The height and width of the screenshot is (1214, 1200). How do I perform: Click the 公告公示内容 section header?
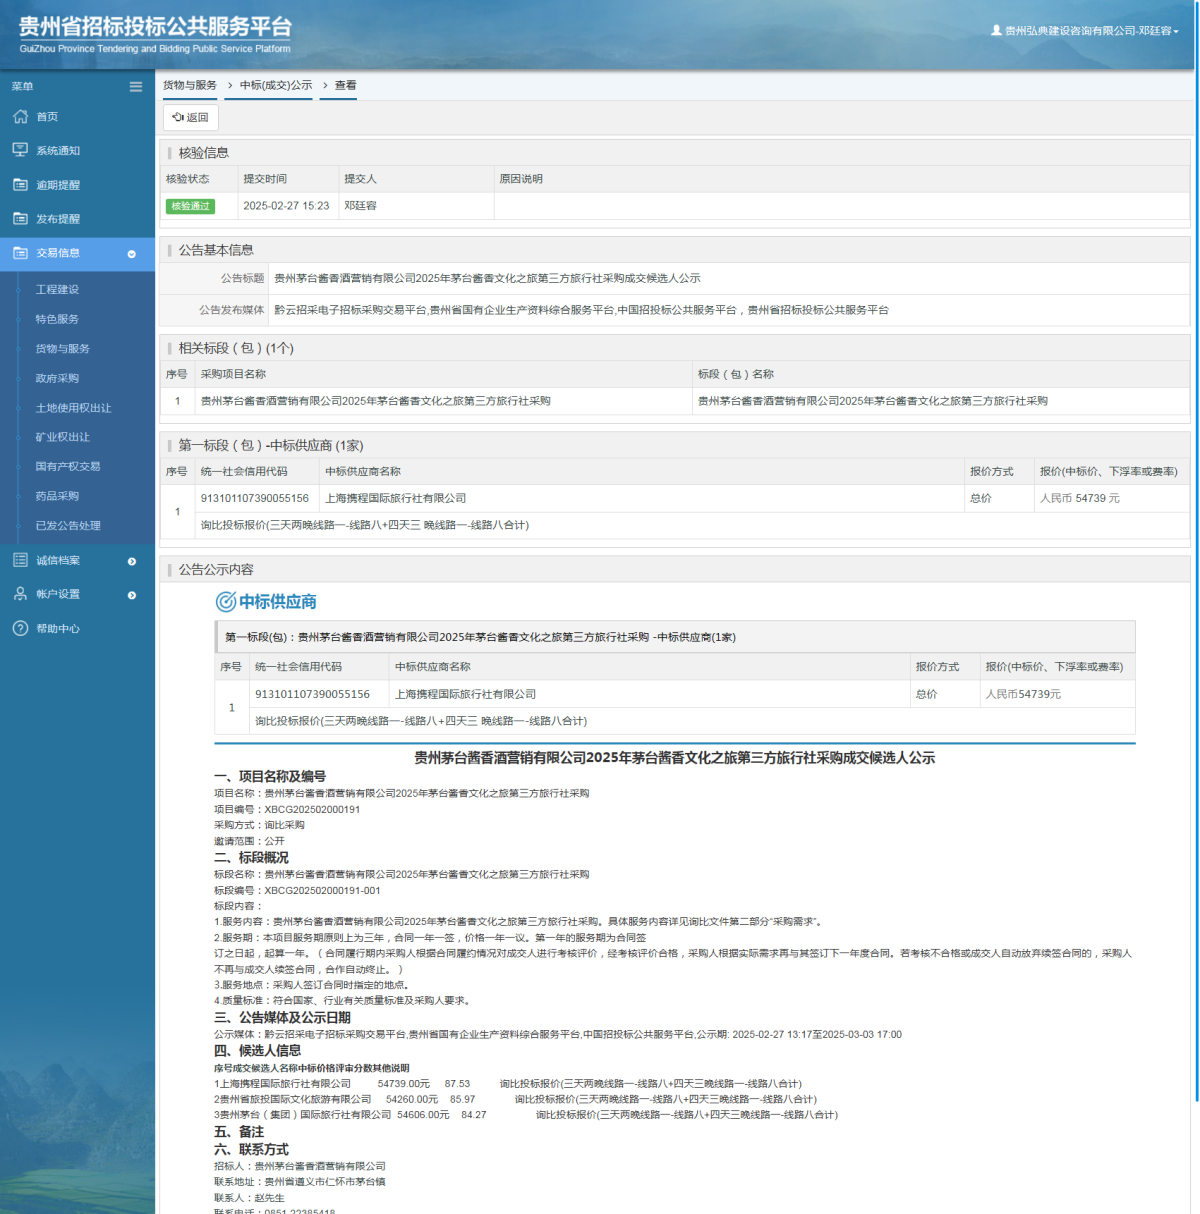pyautogui.click(x=216, y=569)
